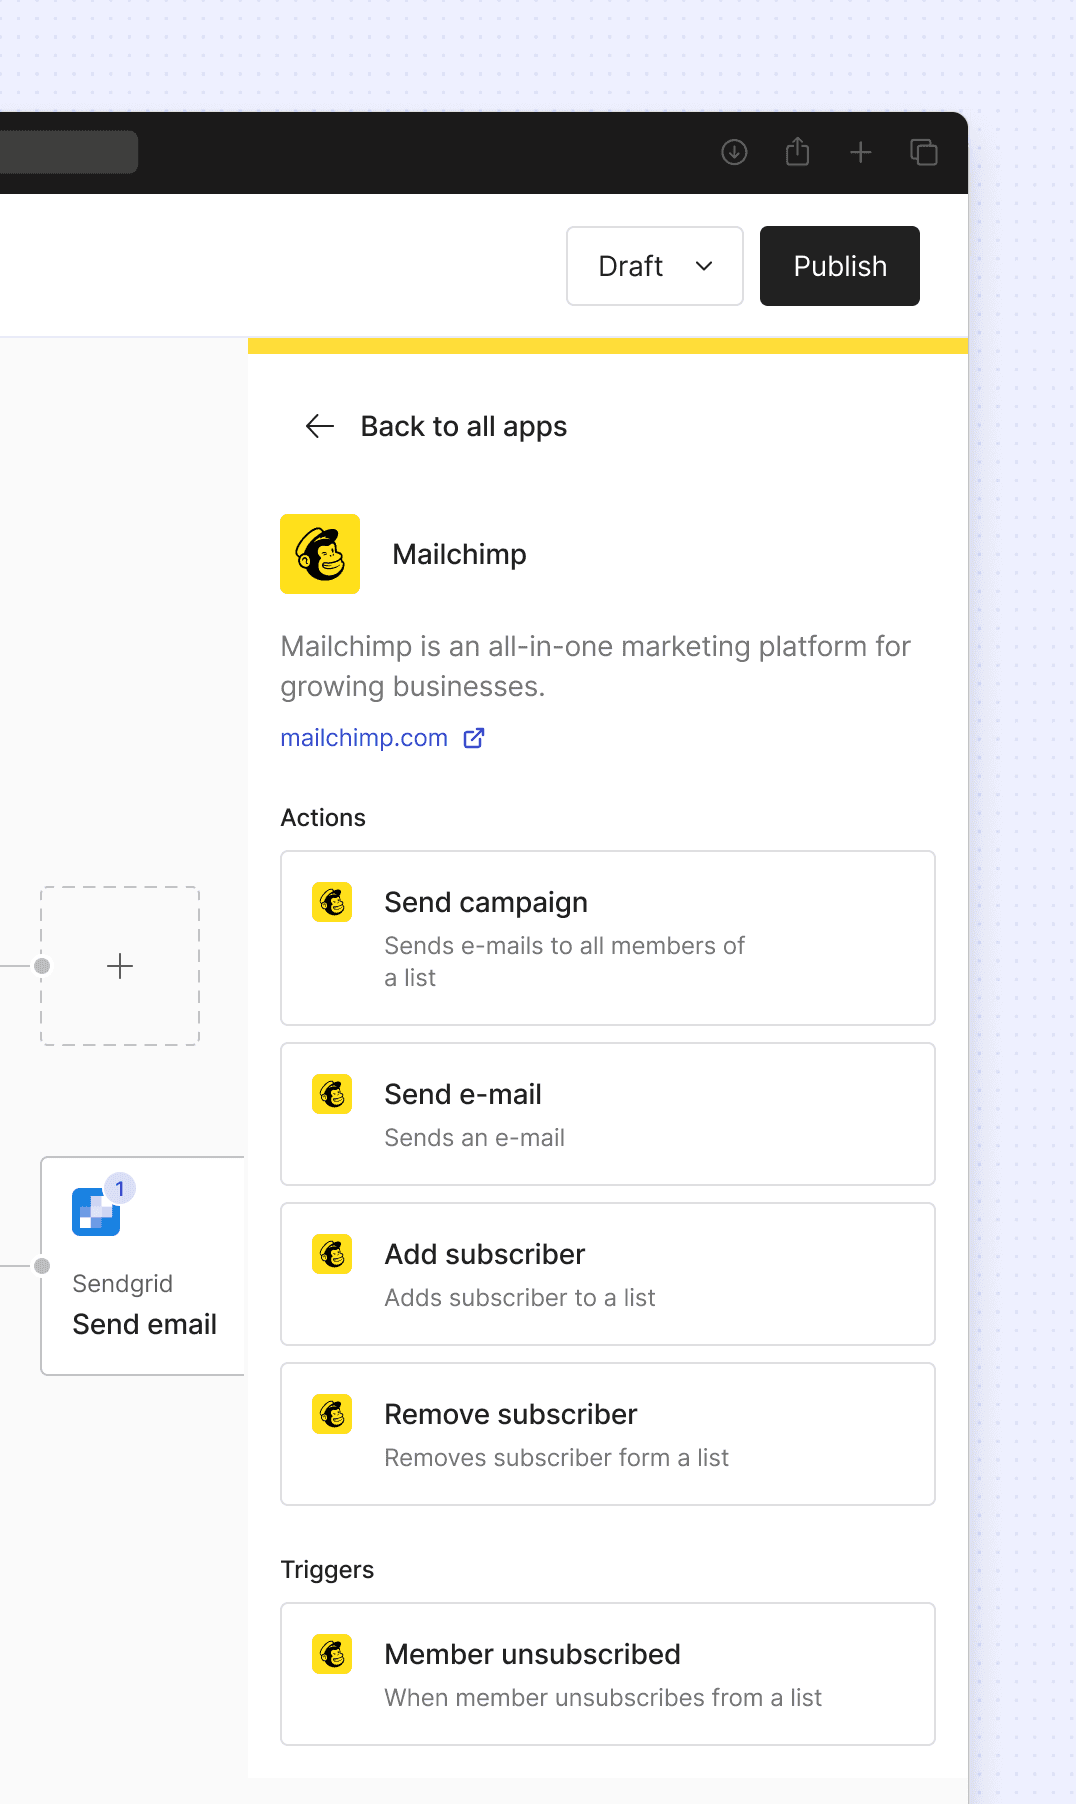The height and width of the screenshot is (1804, 1076).
Task: Click Mailchimp icon on Send e-mail card
Action: 332,1094
